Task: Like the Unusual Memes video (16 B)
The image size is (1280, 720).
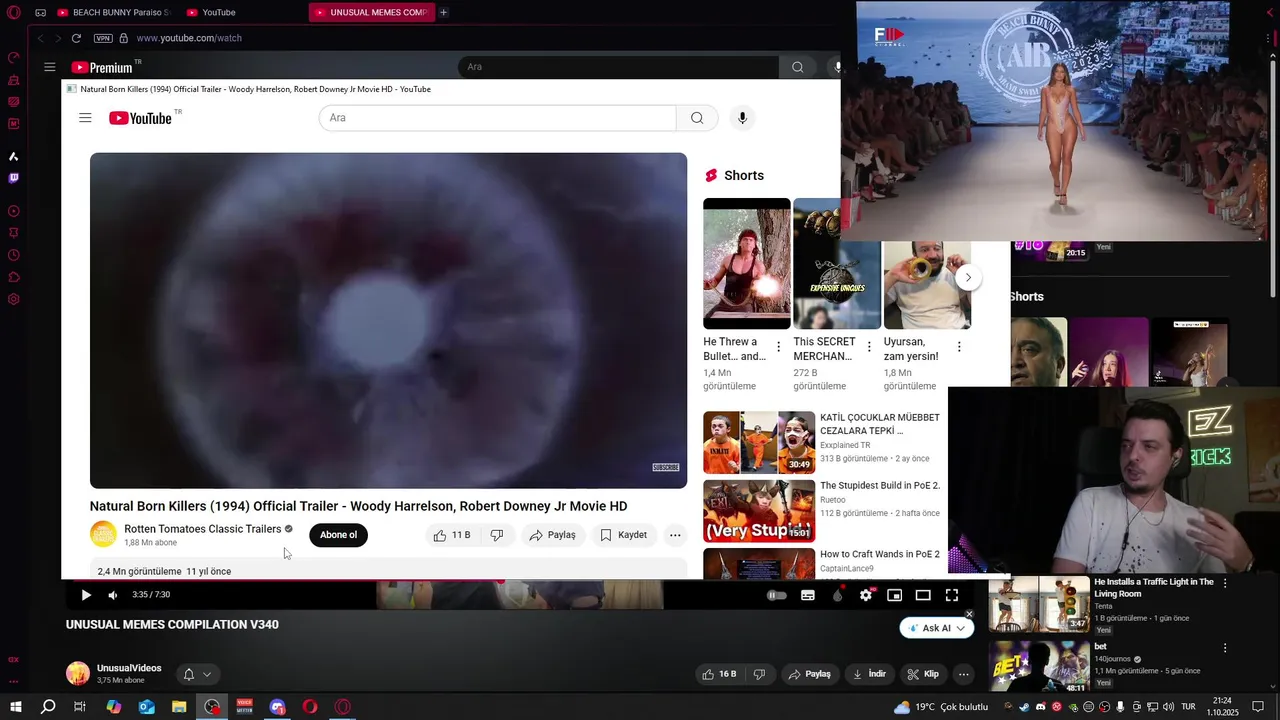Action: click(720, 674)
